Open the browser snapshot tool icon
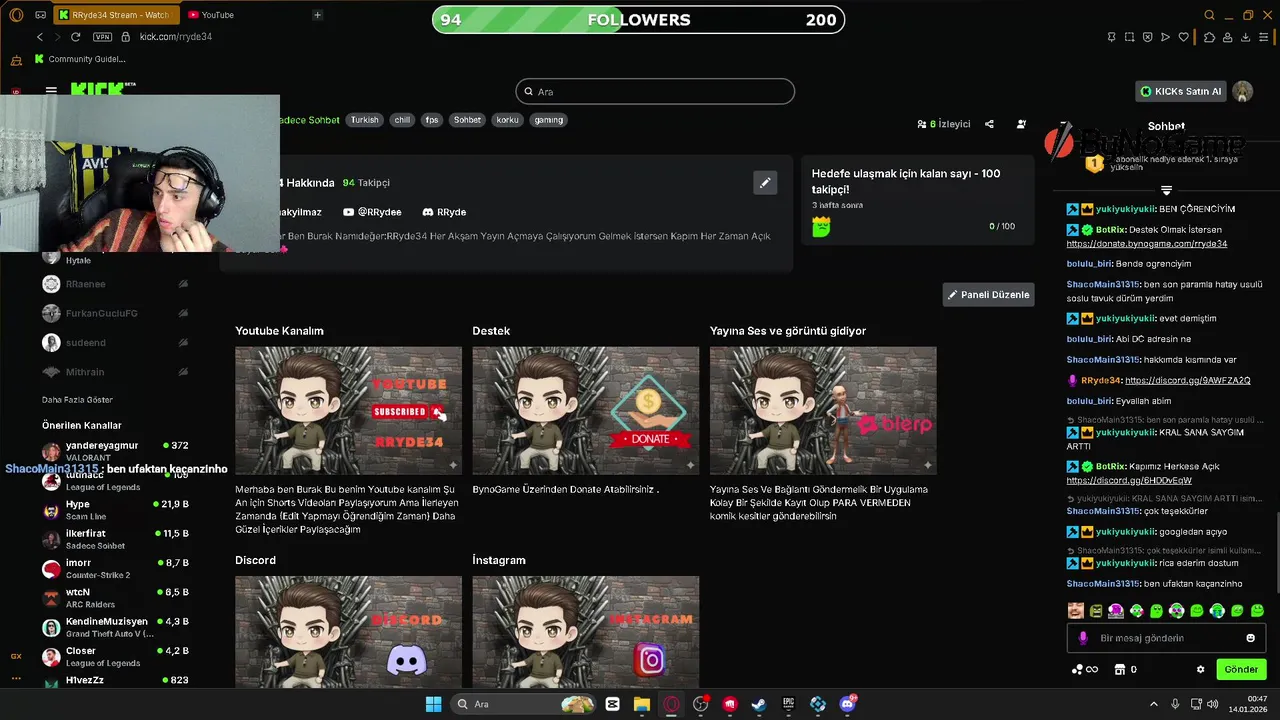This screenshot has width=1280, height=720. [1129, 37]
